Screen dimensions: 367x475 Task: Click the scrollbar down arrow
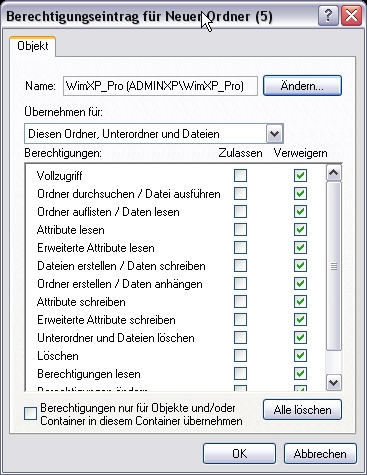[x=334, y=382]
